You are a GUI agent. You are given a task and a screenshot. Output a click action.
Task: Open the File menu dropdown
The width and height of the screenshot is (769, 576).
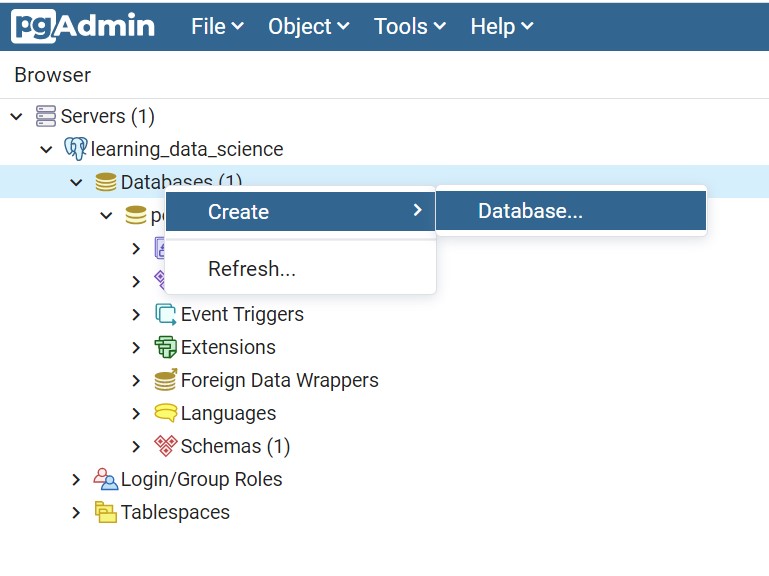click(217, 27)
